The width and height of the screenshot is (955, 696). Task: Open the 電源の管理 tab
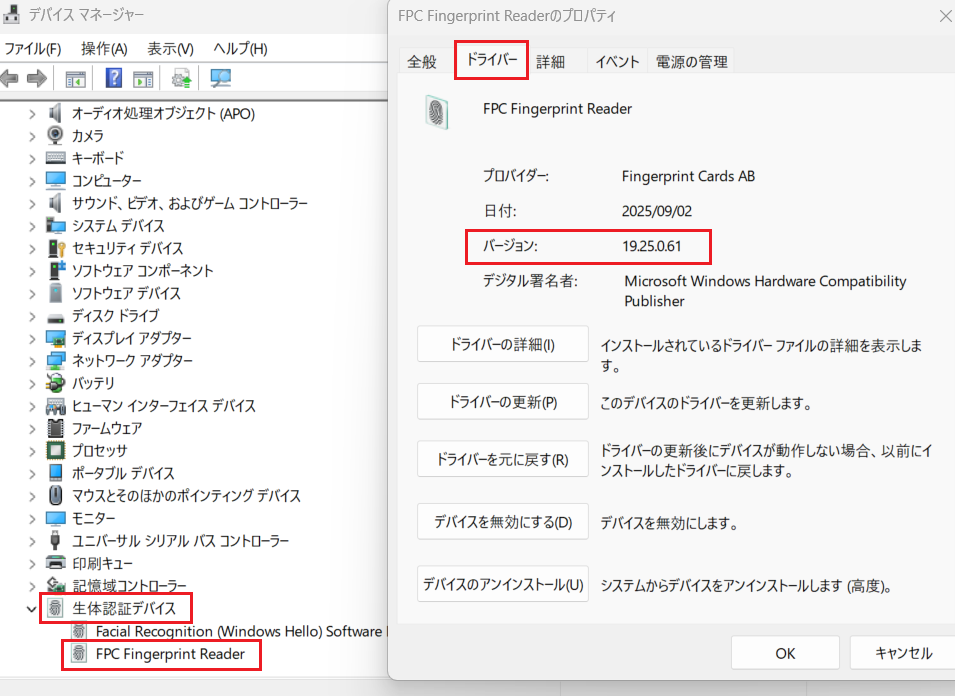click(x=691, y=61)
